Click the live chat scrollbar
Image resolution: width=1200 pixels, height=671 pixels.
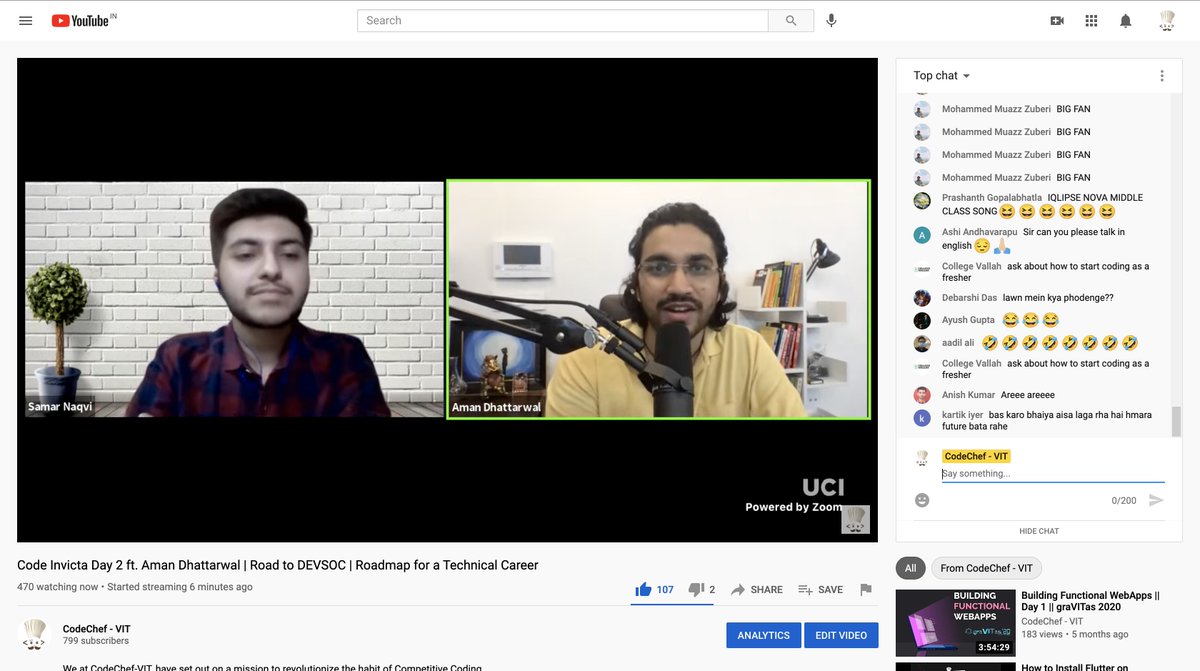pos(1176,421)
